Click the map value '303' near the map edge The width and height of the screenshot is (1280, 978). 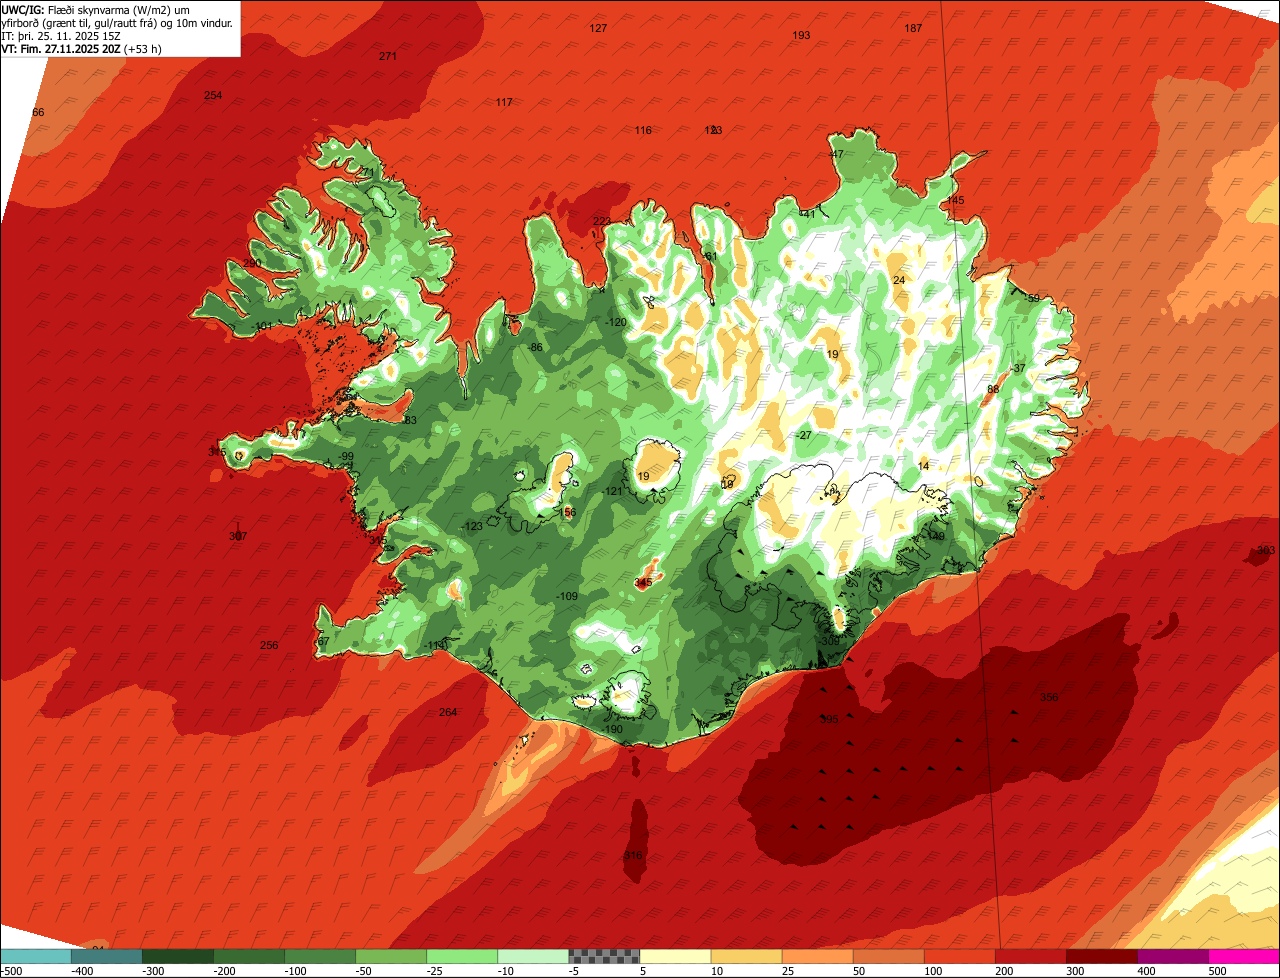tap(1266, 550)
